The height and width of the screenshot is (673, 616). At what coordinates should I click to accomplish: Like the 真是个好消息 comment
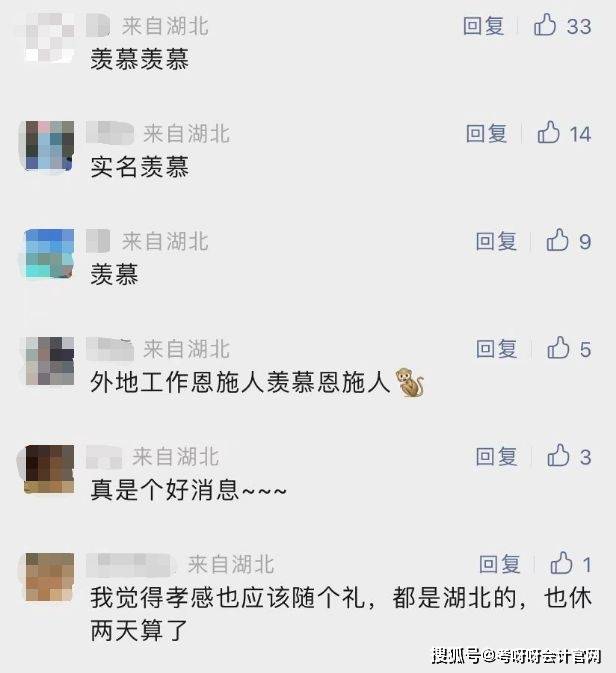tap(558, 455)
